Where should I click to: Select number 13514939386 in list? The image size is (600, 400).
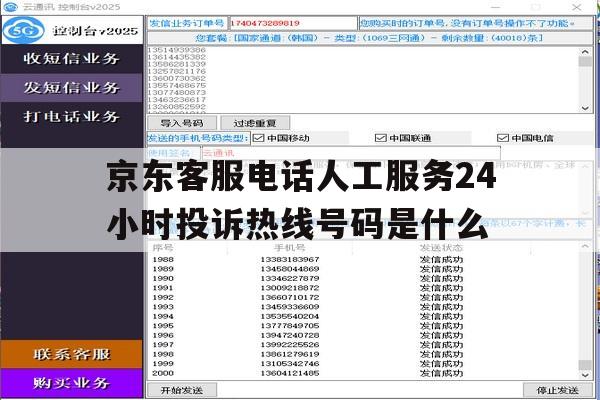click(176, 50)
